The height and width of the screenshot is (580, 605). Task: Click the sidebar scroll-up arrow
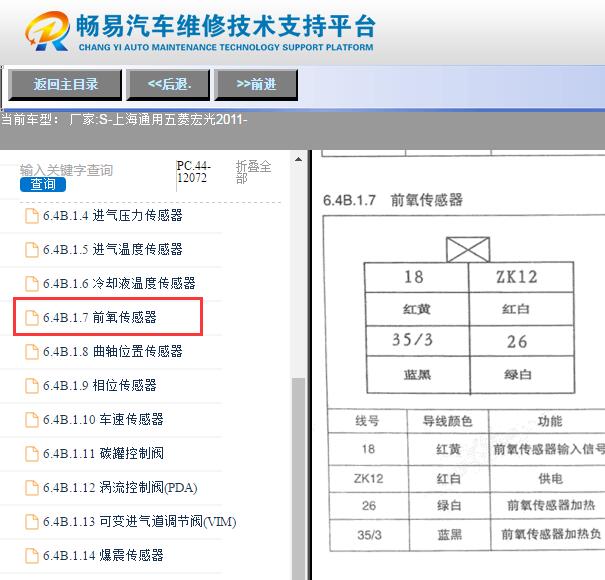click(x=298, y=159)
